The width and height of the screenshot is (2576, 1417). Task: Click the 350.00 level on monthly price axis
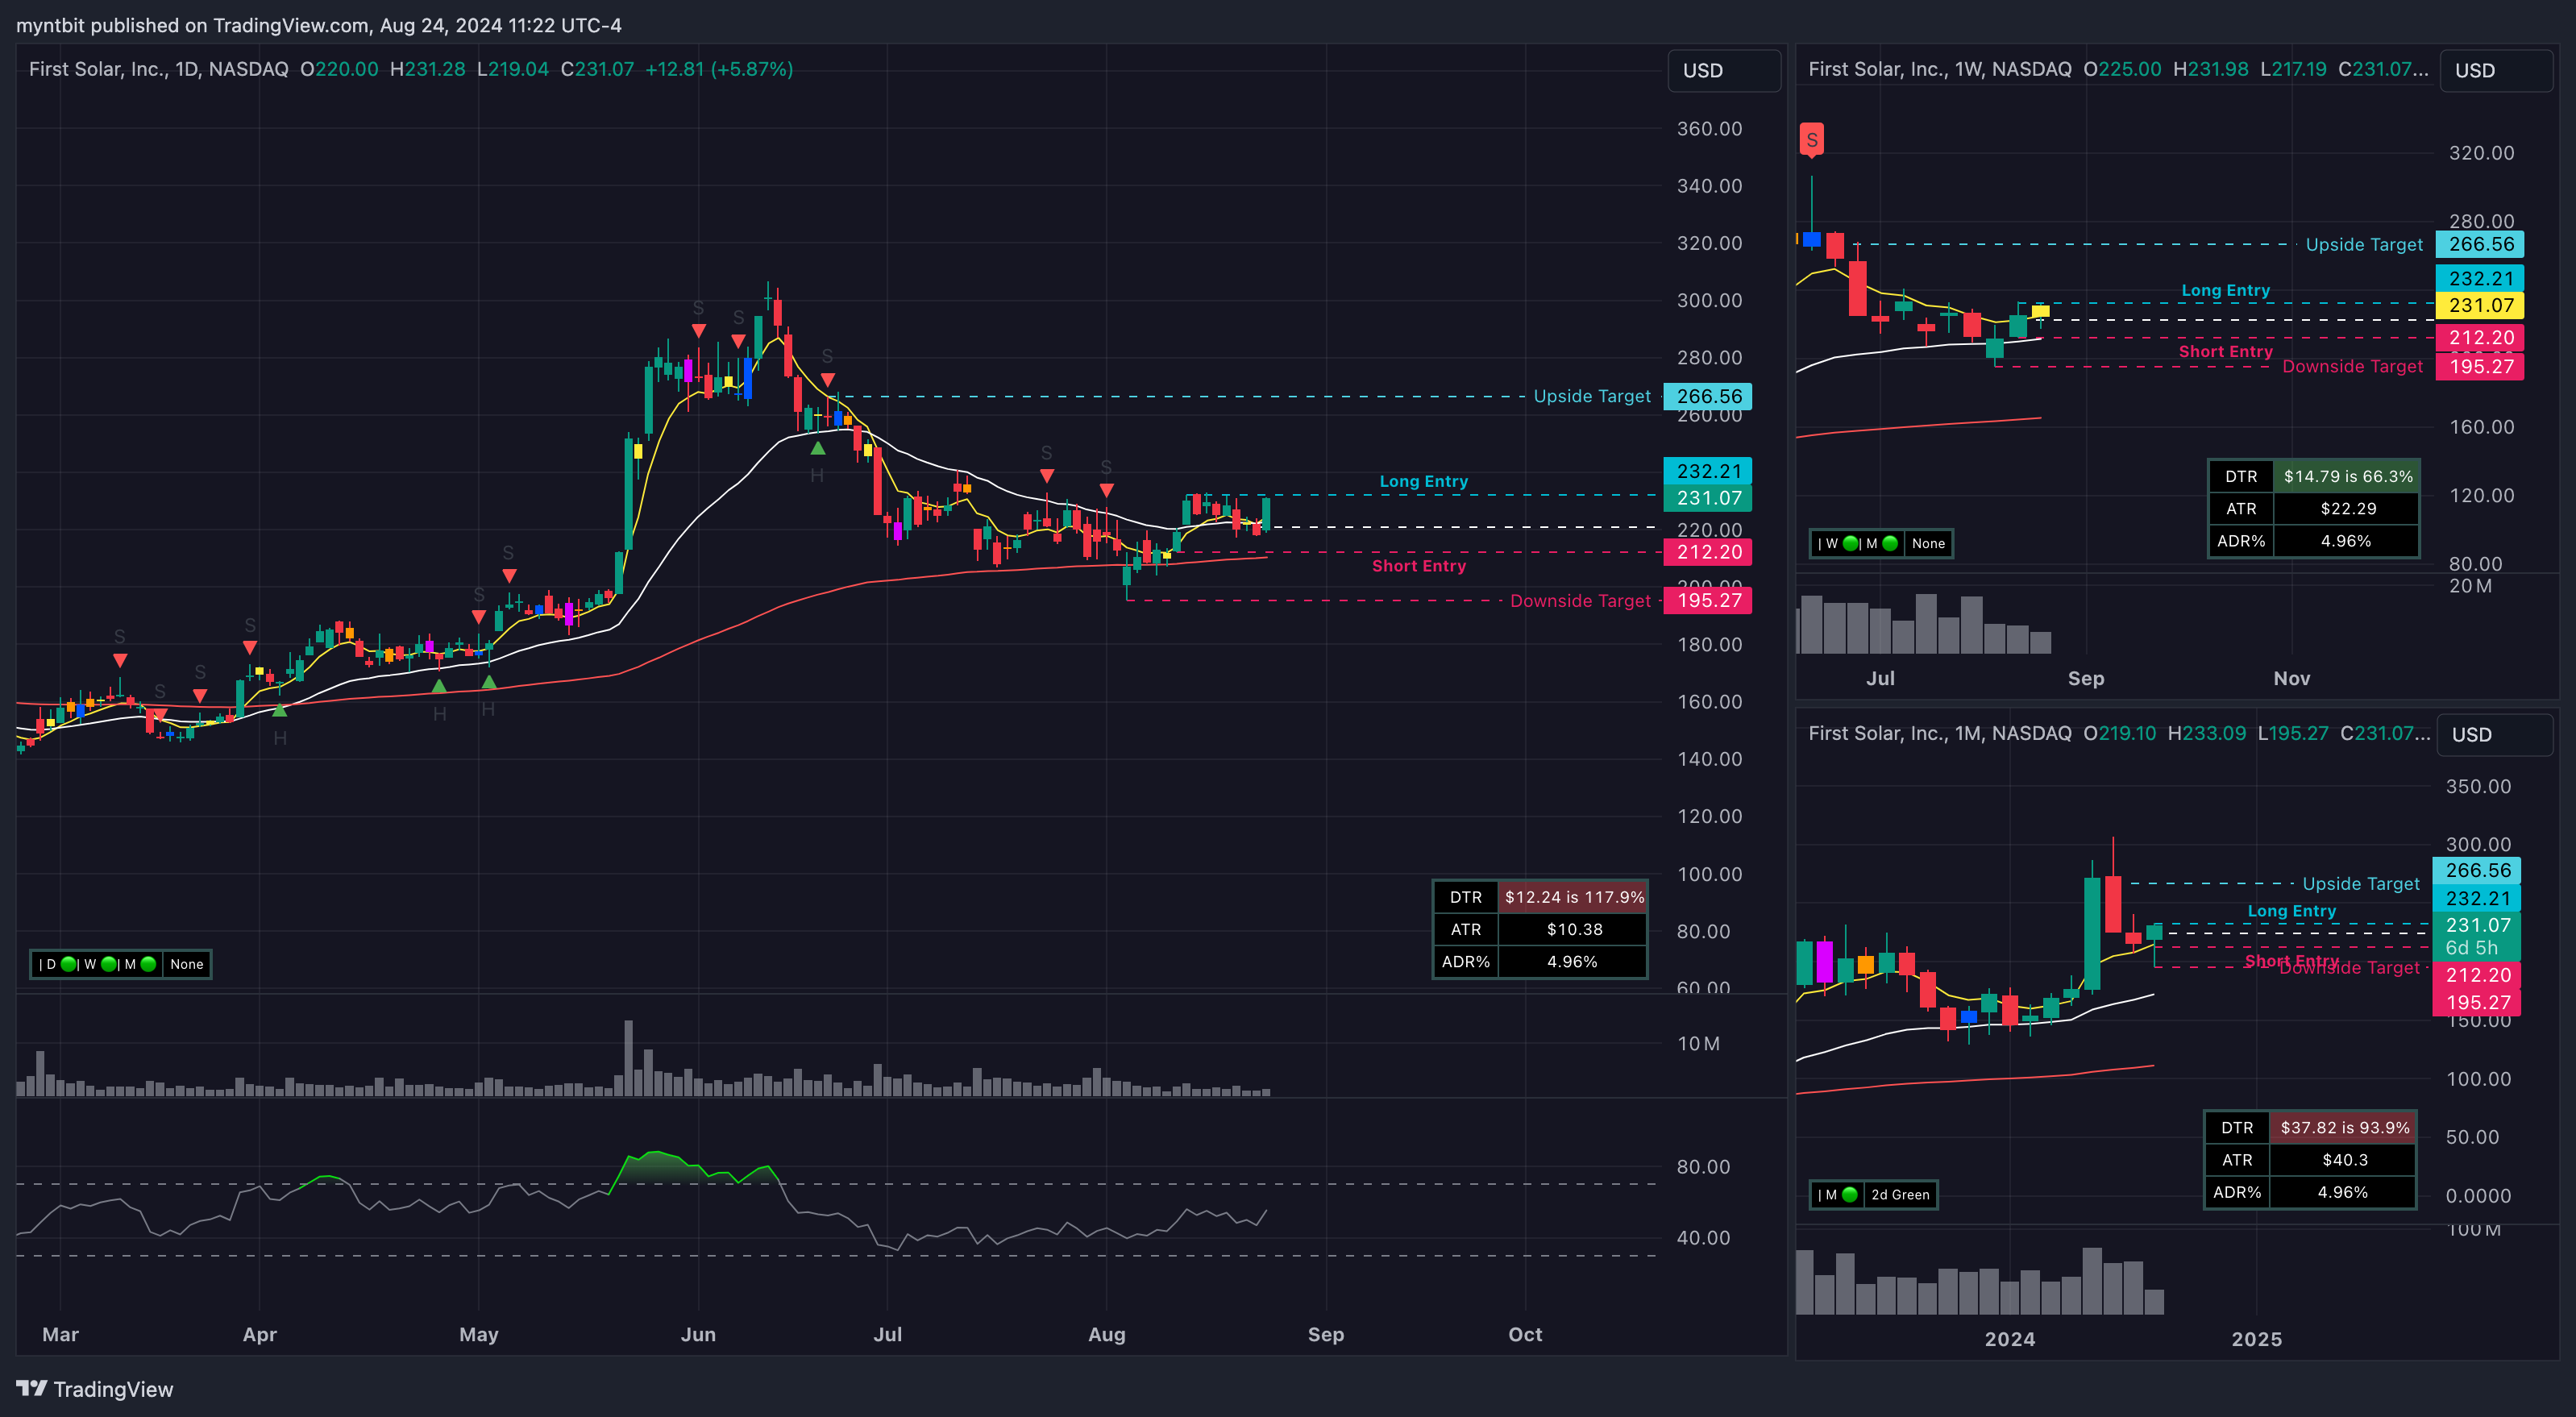tap(2478, 786)
